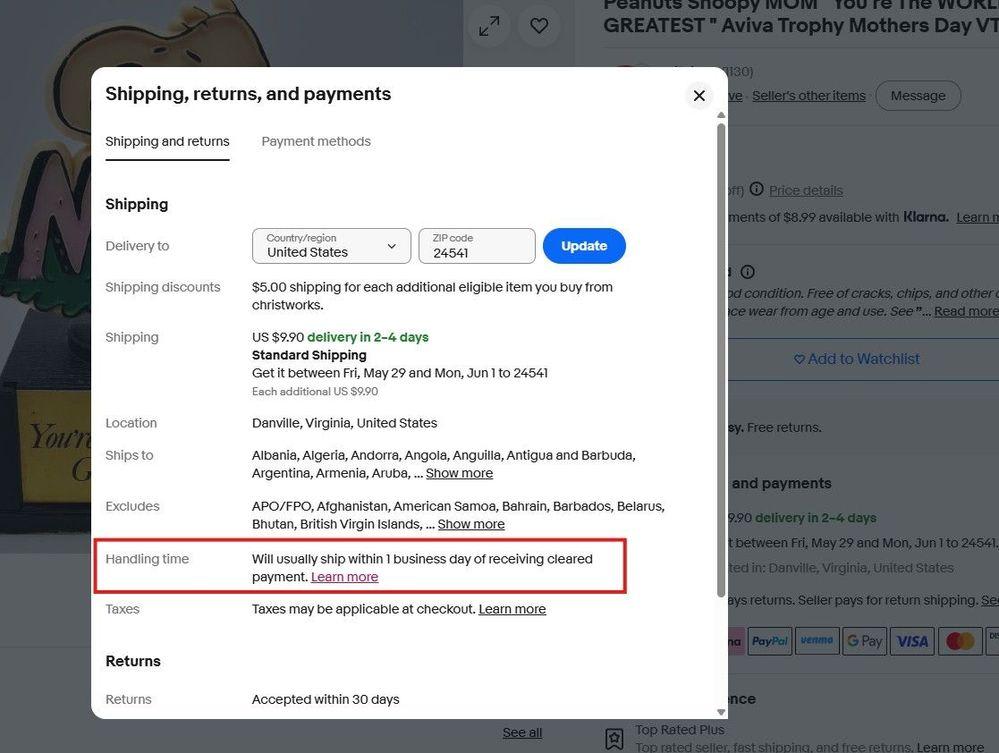Open the Country/region dropdown
Screen dimensions: 999x753
coord(331,246)
